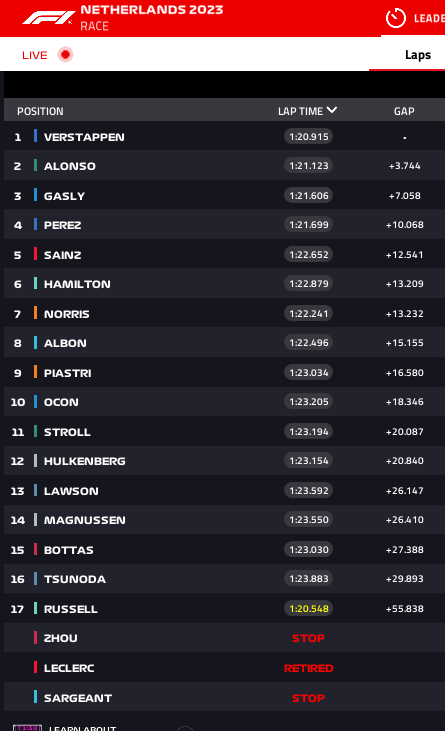445x731 pixels.
Task: Click Perez's gap value +10.068
Action: tap(404, 225)
